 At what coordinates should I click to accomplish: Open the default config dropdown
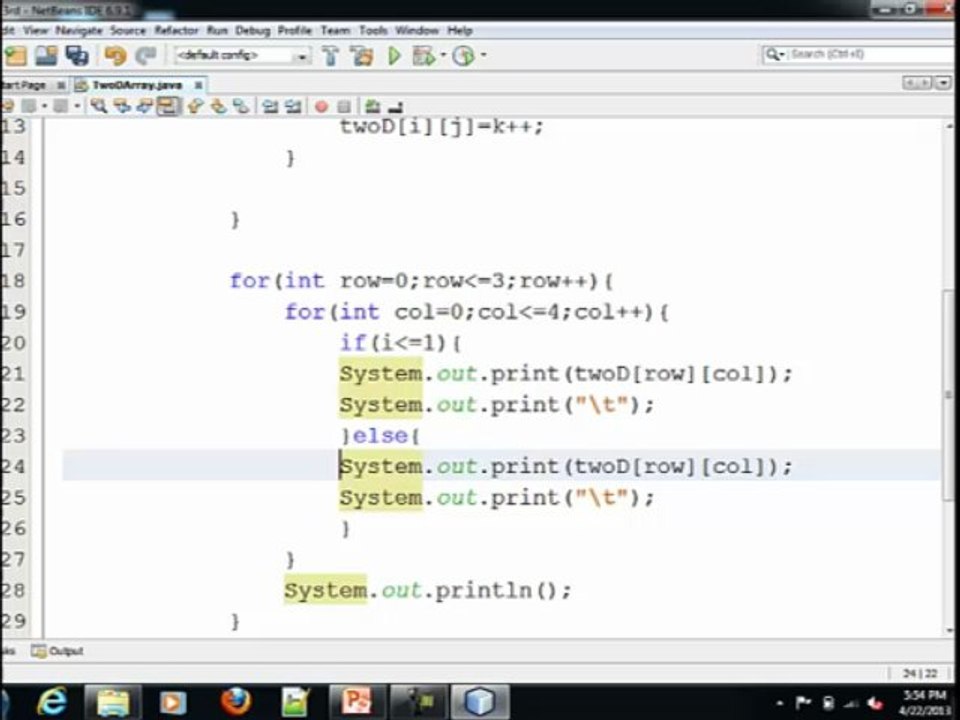301,56
